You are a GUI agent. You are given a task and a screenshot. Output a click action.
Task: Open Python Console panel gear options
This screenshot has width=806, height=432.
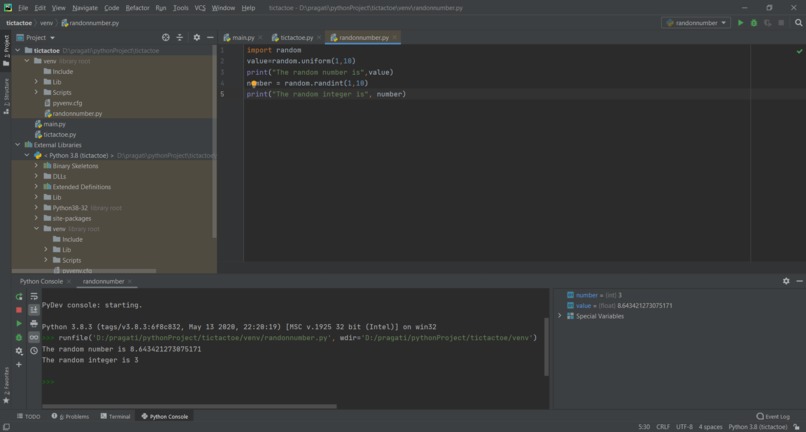[x=786, y=281]
